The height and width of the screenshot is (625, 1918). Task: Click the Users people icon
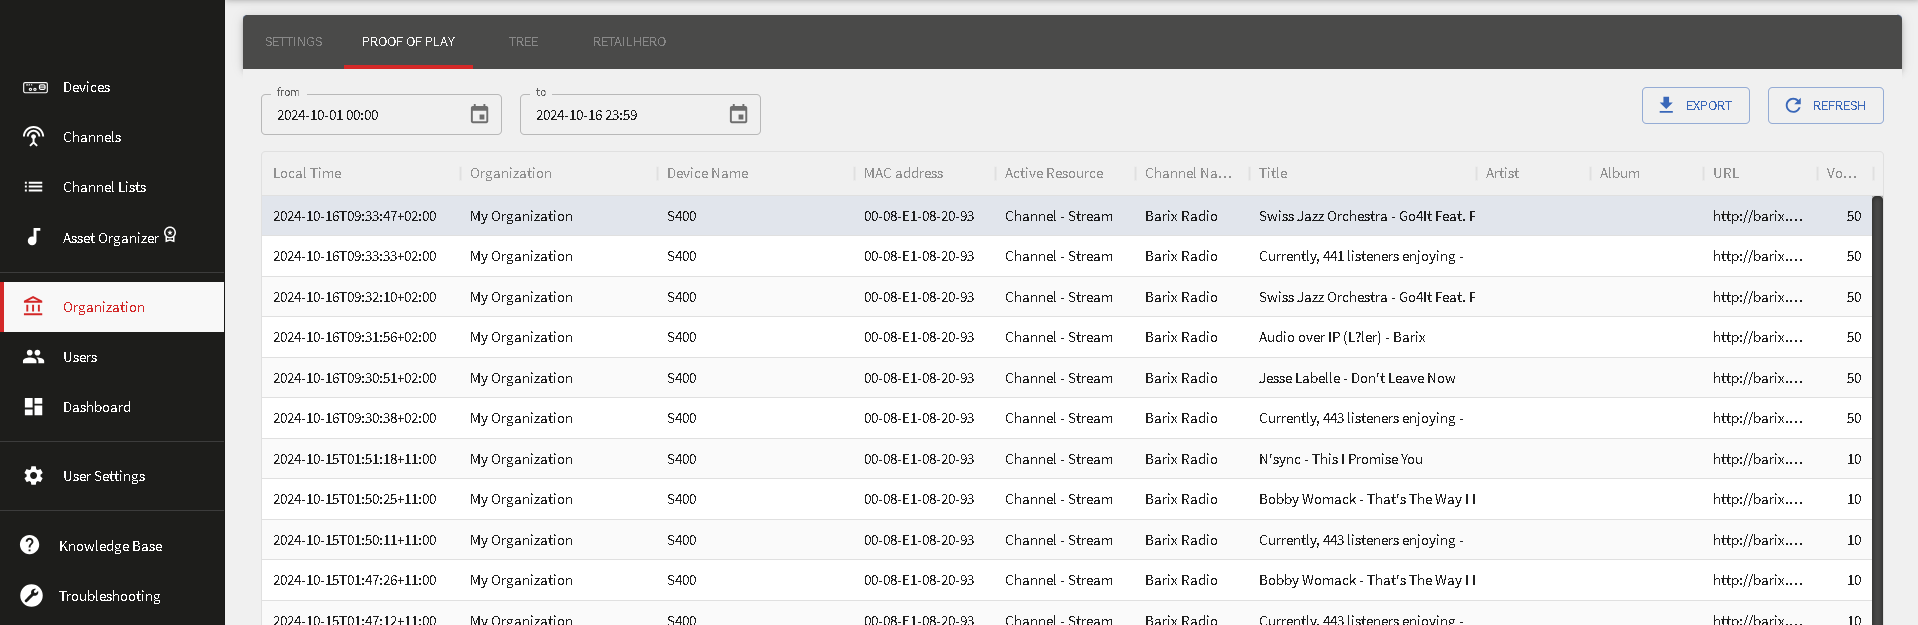click(x=34, y=357)
